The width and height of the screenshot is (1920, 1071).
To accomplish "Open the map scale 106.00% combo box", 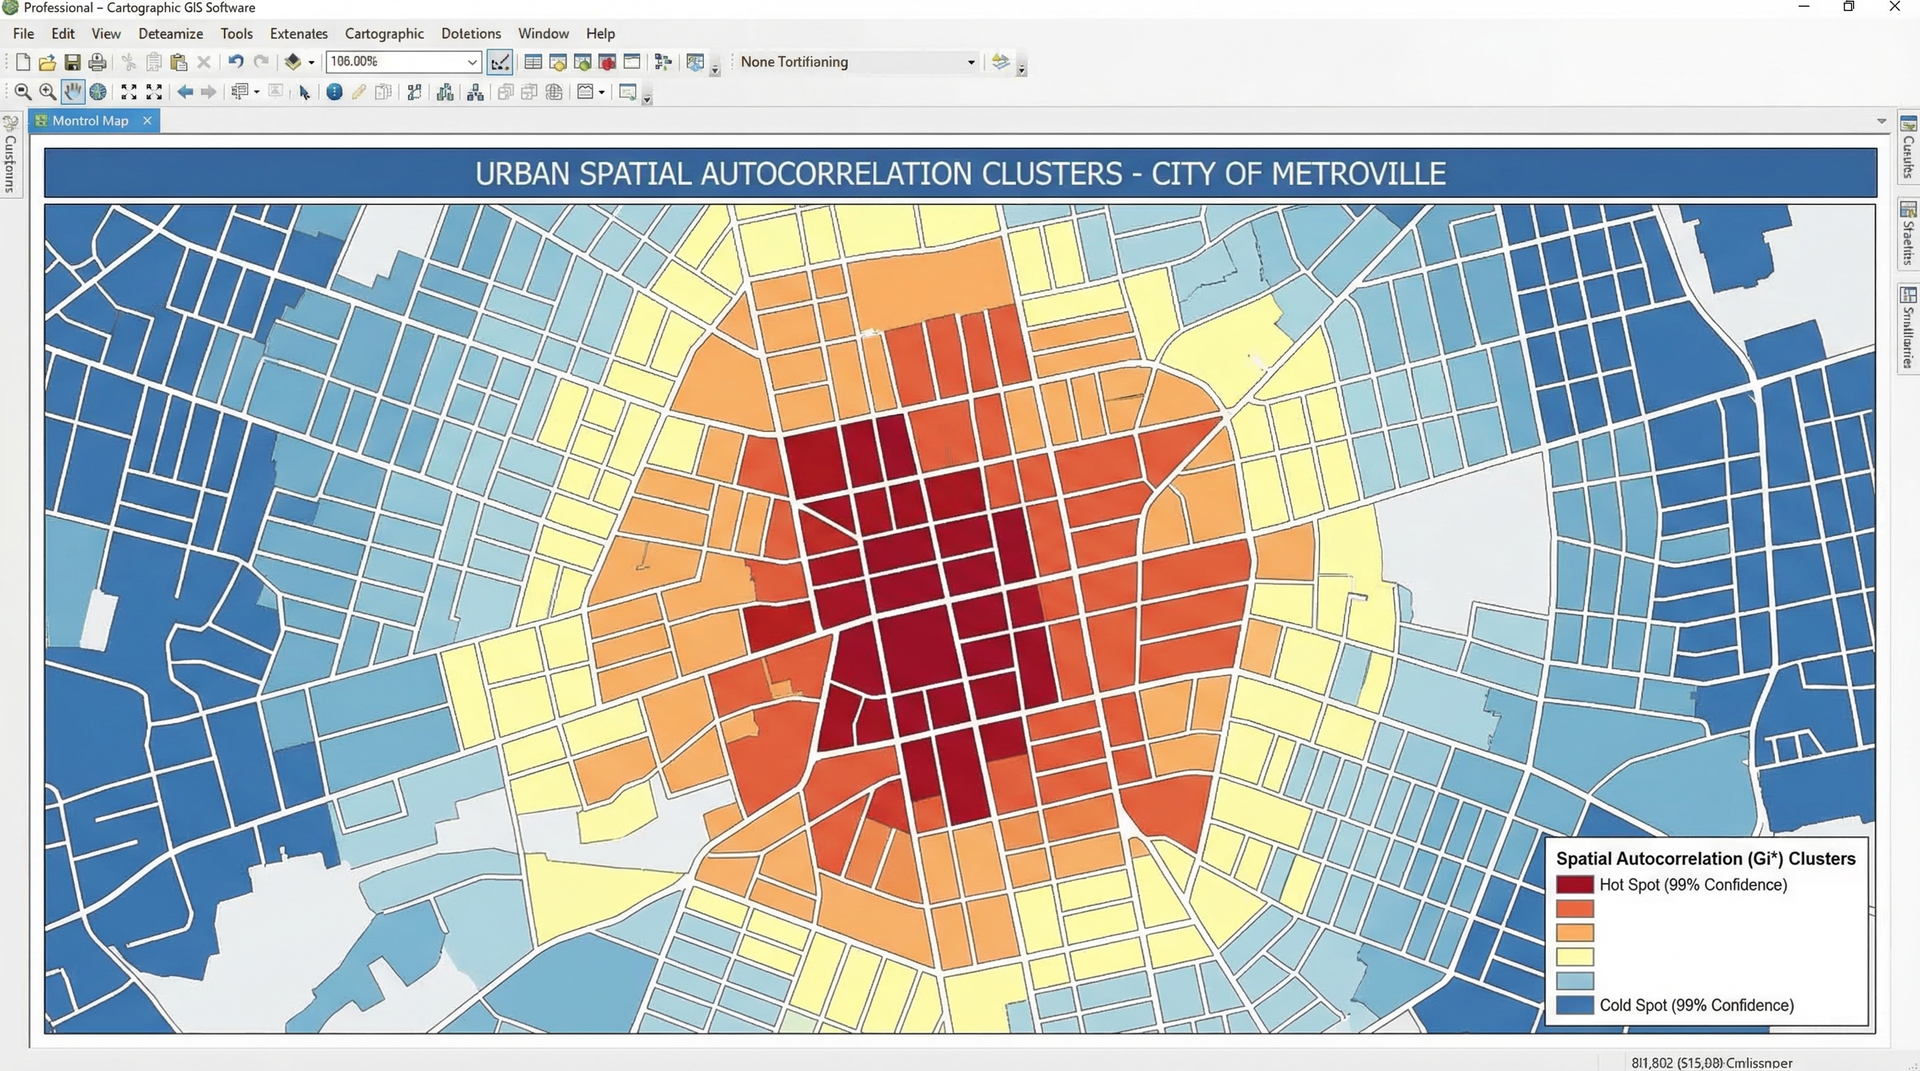I will tap(403, 62).
